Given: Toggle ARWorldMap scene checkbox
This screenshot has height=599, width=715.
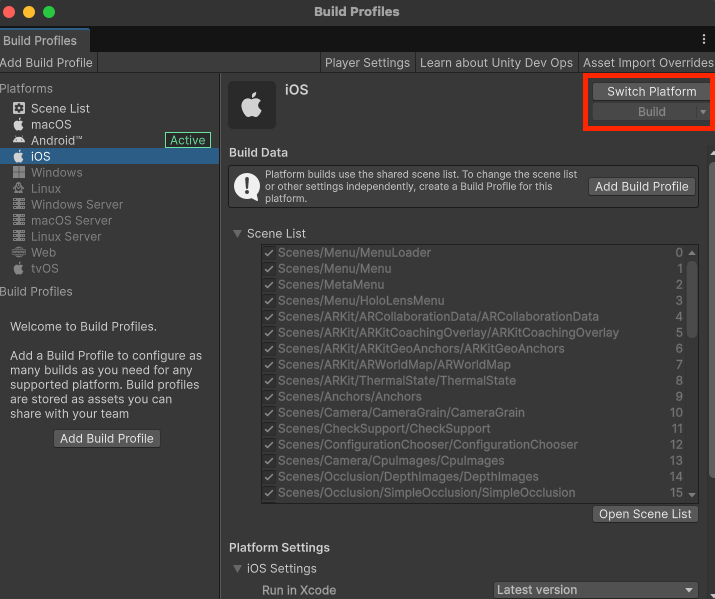Looking at the screenshot, I should point(269,364).
